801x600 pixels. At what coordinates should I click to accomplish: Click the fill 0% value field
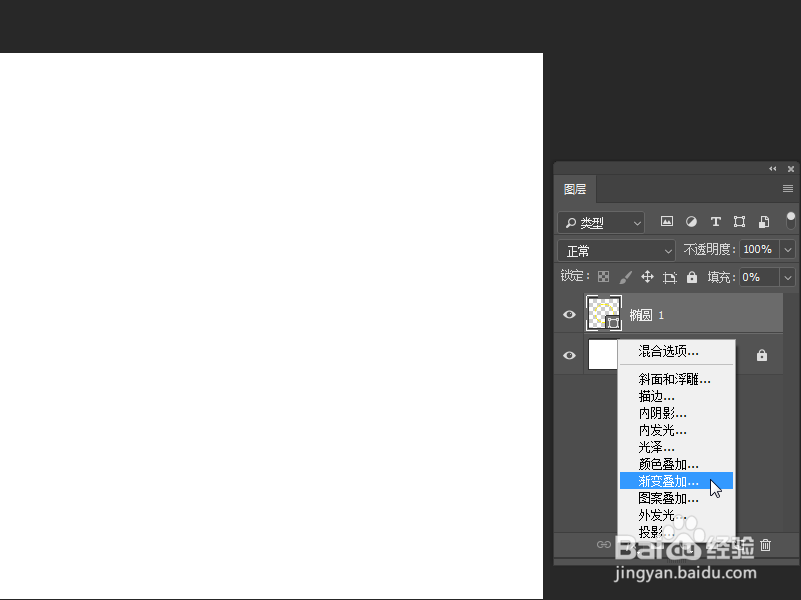[759, 278]
